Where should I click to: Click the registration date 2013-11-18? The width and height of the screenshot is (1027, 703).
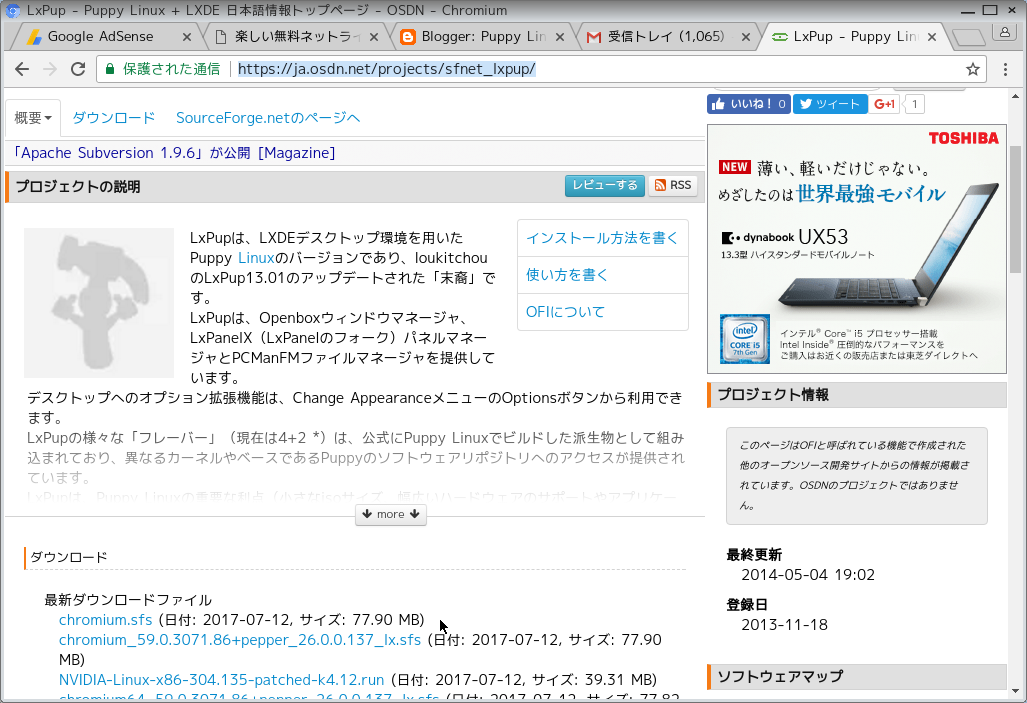pos(784,625)
